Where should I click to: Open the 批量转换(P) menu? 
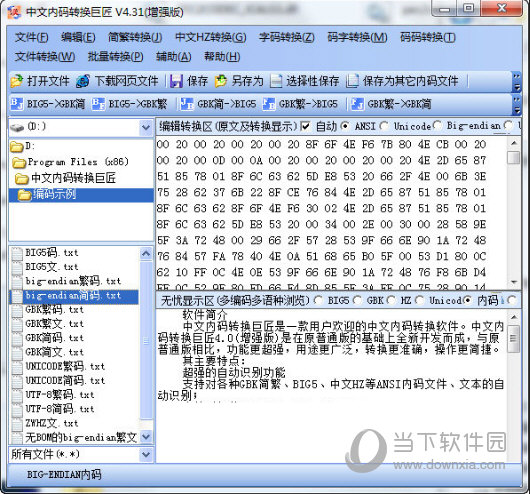point(116,56)
